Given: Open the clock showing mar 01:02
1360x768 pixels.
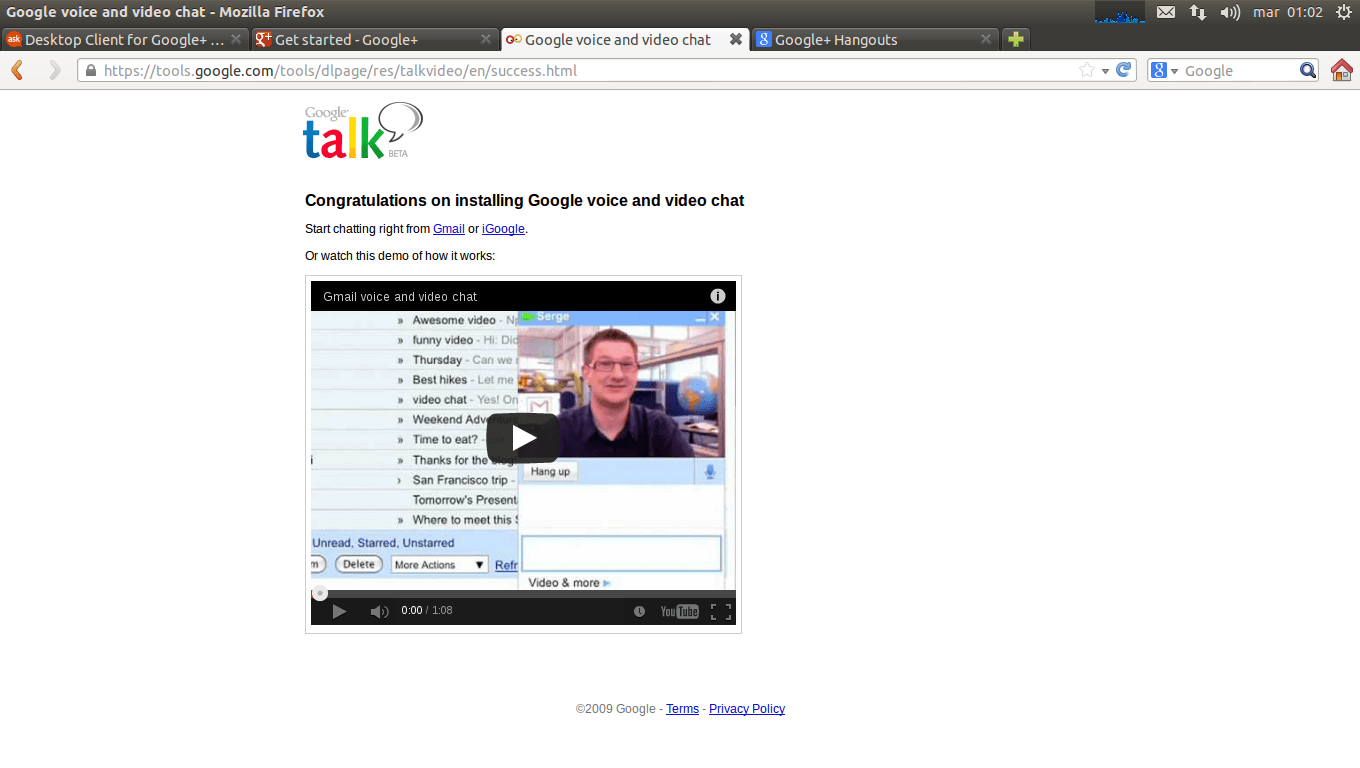Looking at the screenshot, I should (x=1288, y=12).
